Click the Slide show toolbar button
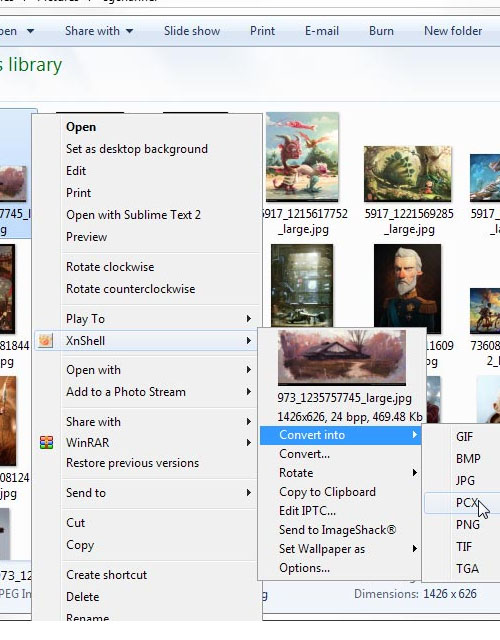Viewport: 500px width, 640px height. tap(192, 31)
